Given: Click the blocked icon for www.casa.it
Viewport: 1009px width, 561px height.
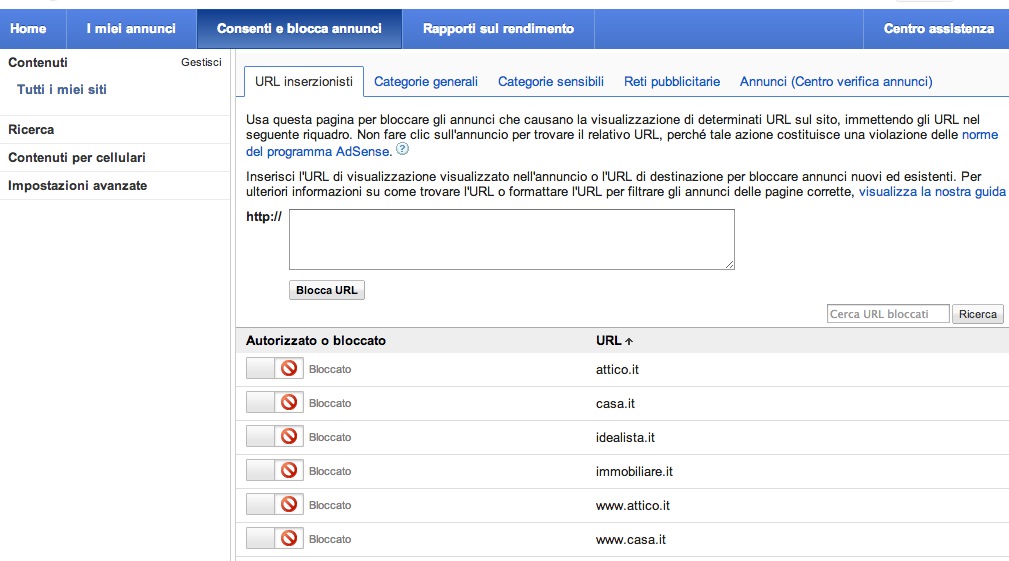Looking at the screenshot, I should pyautogui.click(x=290, y=539).
